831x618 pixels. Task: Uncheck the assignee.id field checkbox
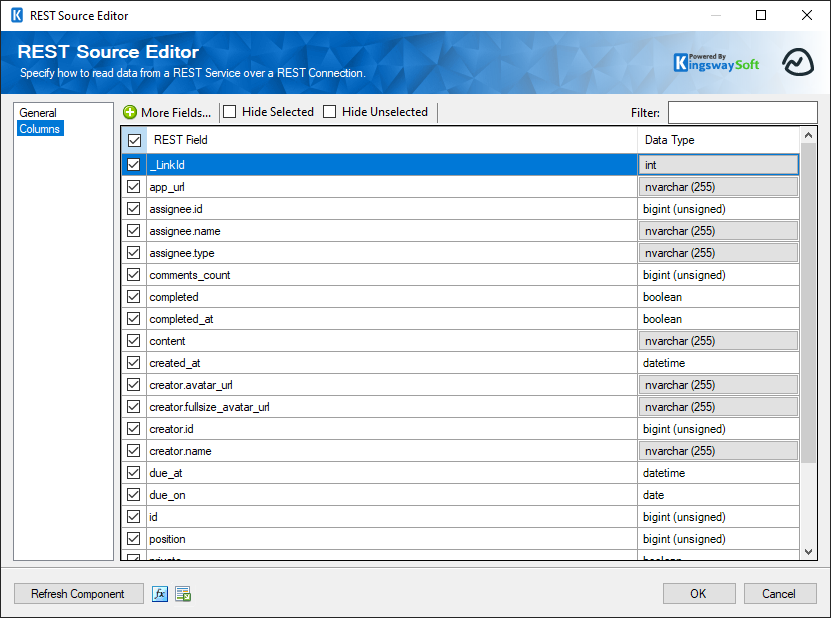click(134, 209)
